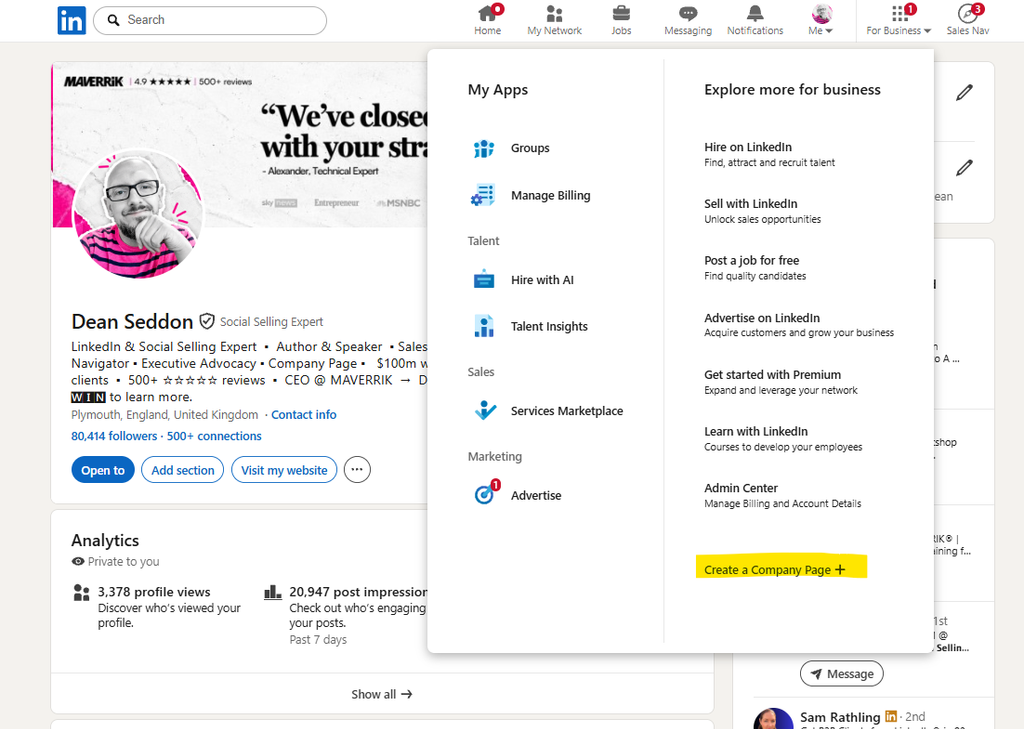Click 20,947 post impressions text
The height and width of the screenshot is (729, 1024).
click(x=358, y=592)
